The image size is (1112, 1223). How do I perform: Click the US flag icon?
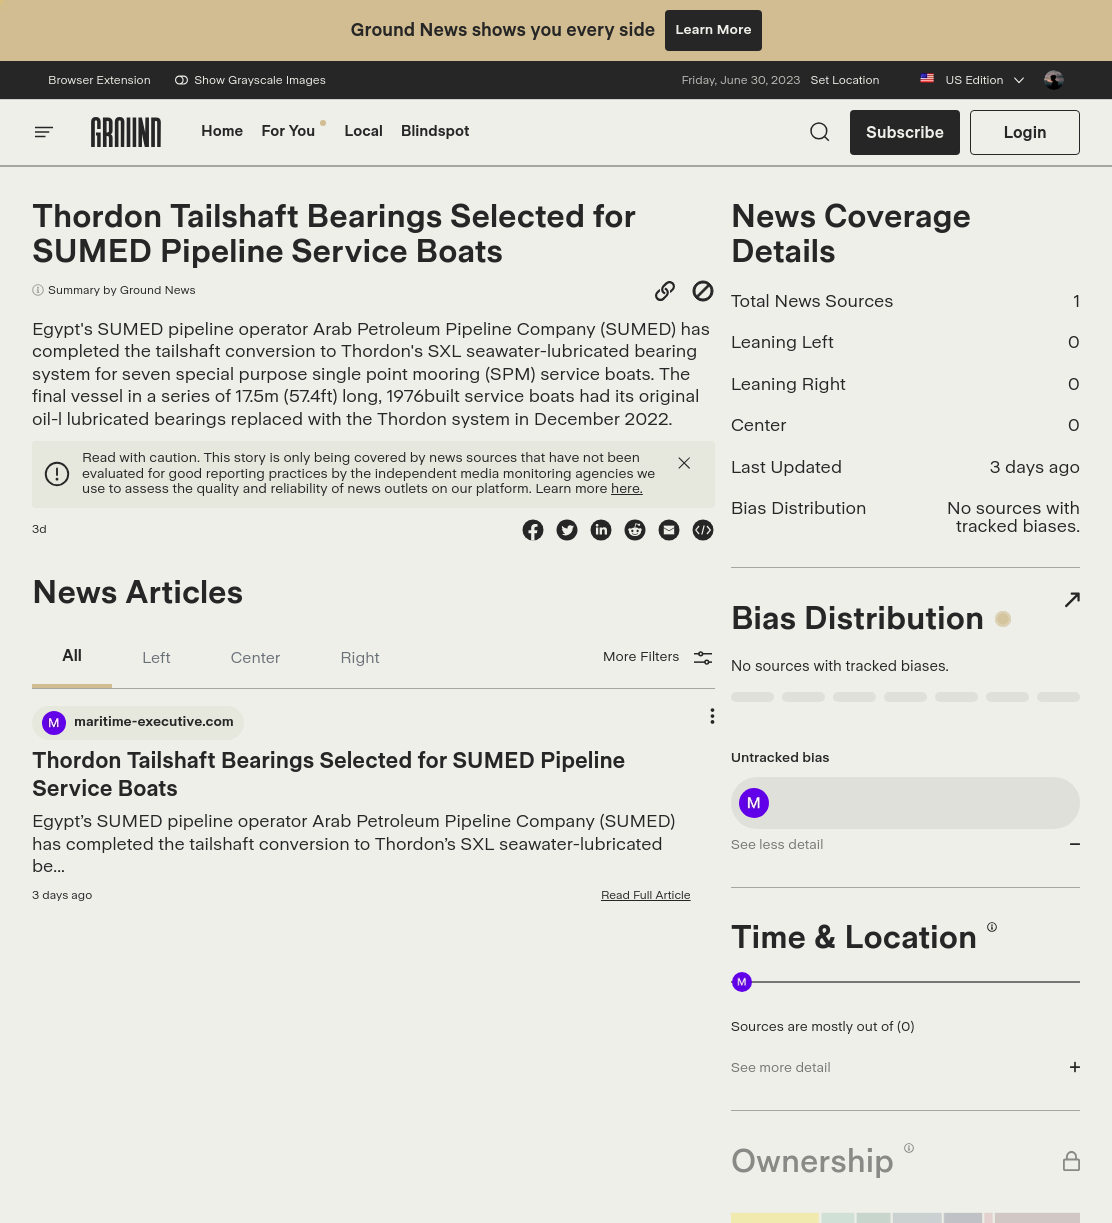(927, 79)
